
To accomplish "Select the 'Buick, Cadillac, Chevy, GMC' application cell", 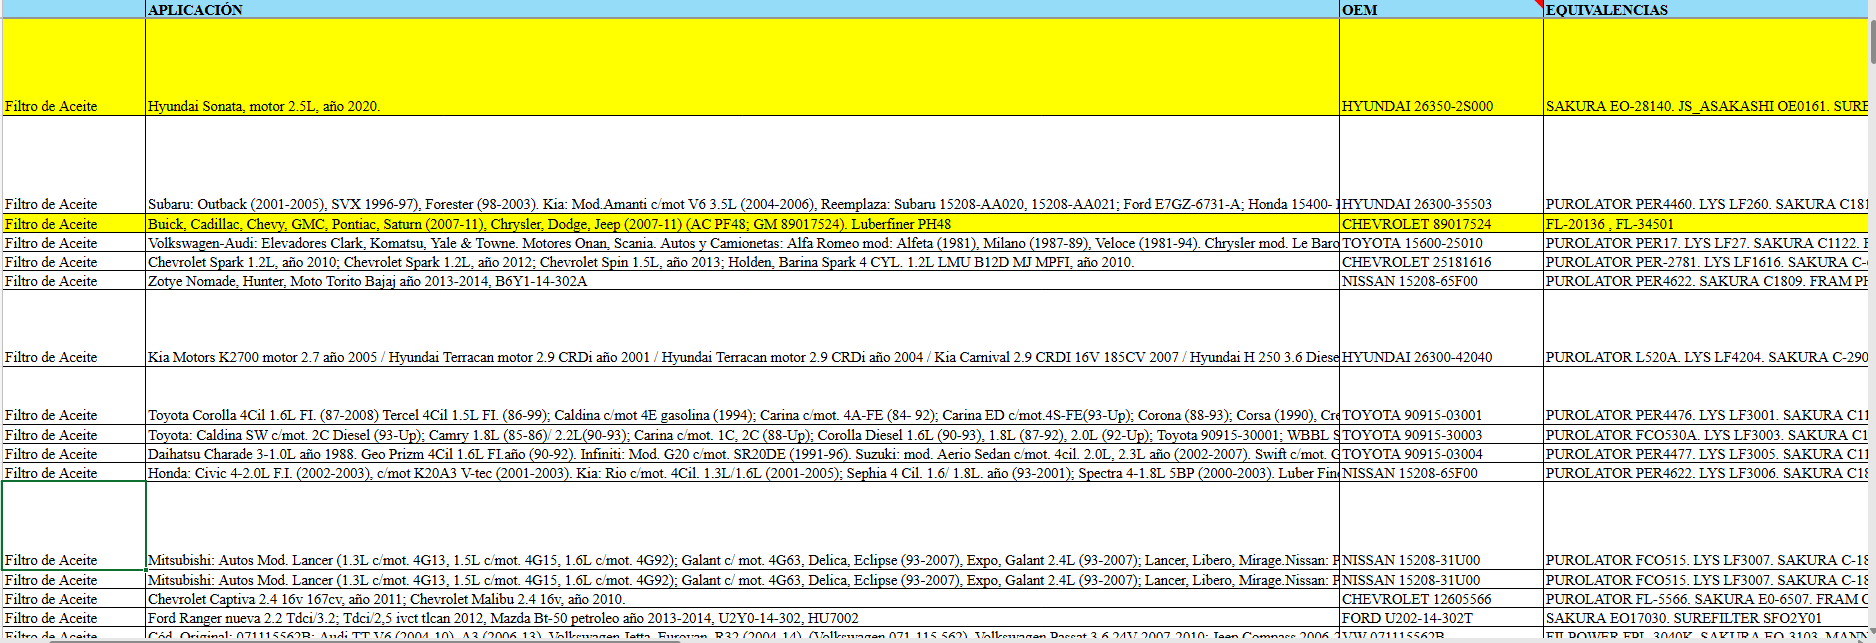I will [742, 224].
